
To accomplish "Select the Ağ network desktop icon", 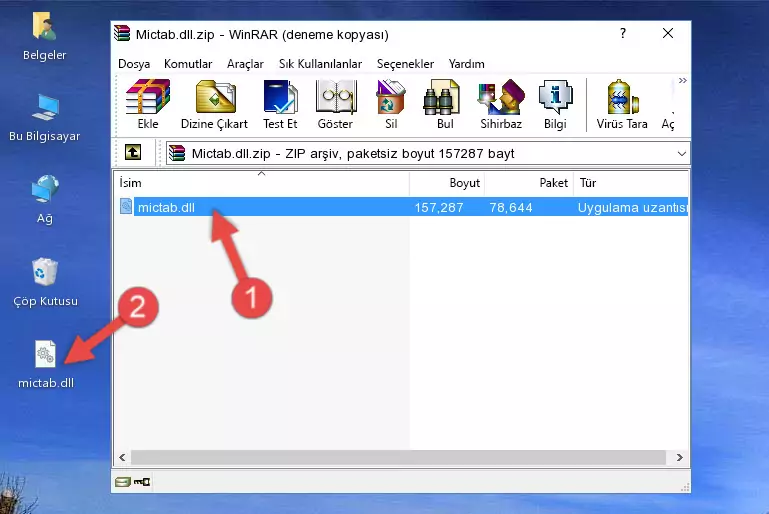I will [x=45, y=199].
